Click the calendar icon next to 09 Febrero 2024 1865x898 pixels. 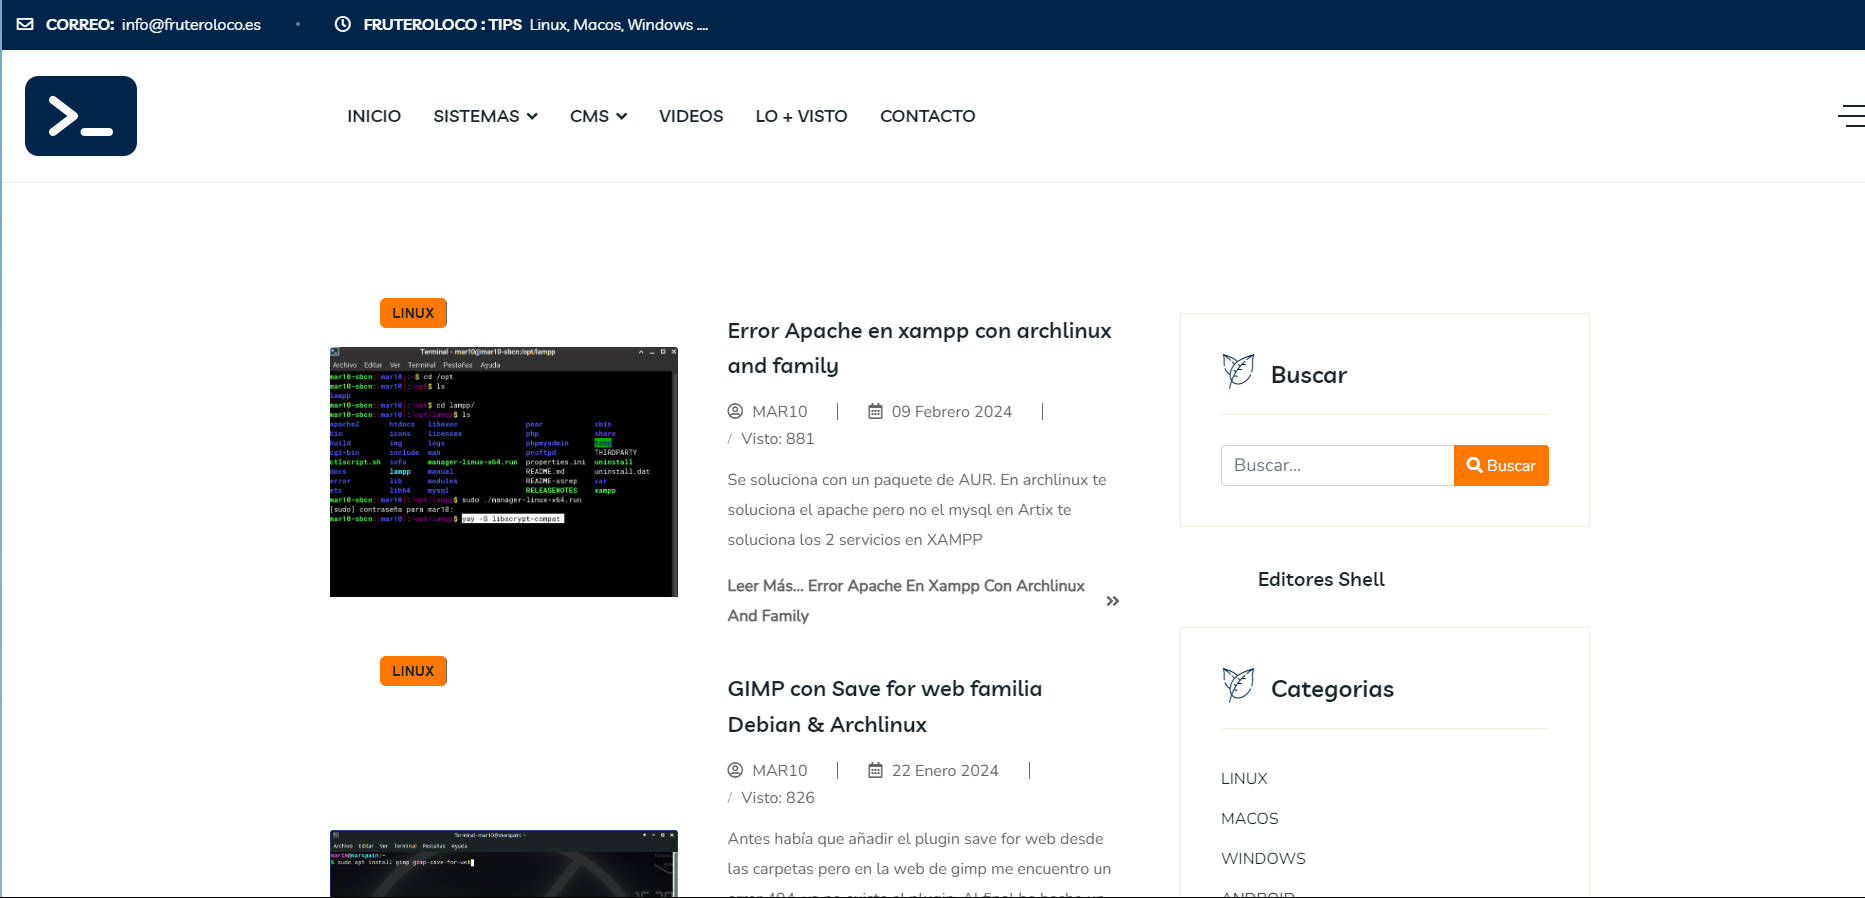pos(875,411)
